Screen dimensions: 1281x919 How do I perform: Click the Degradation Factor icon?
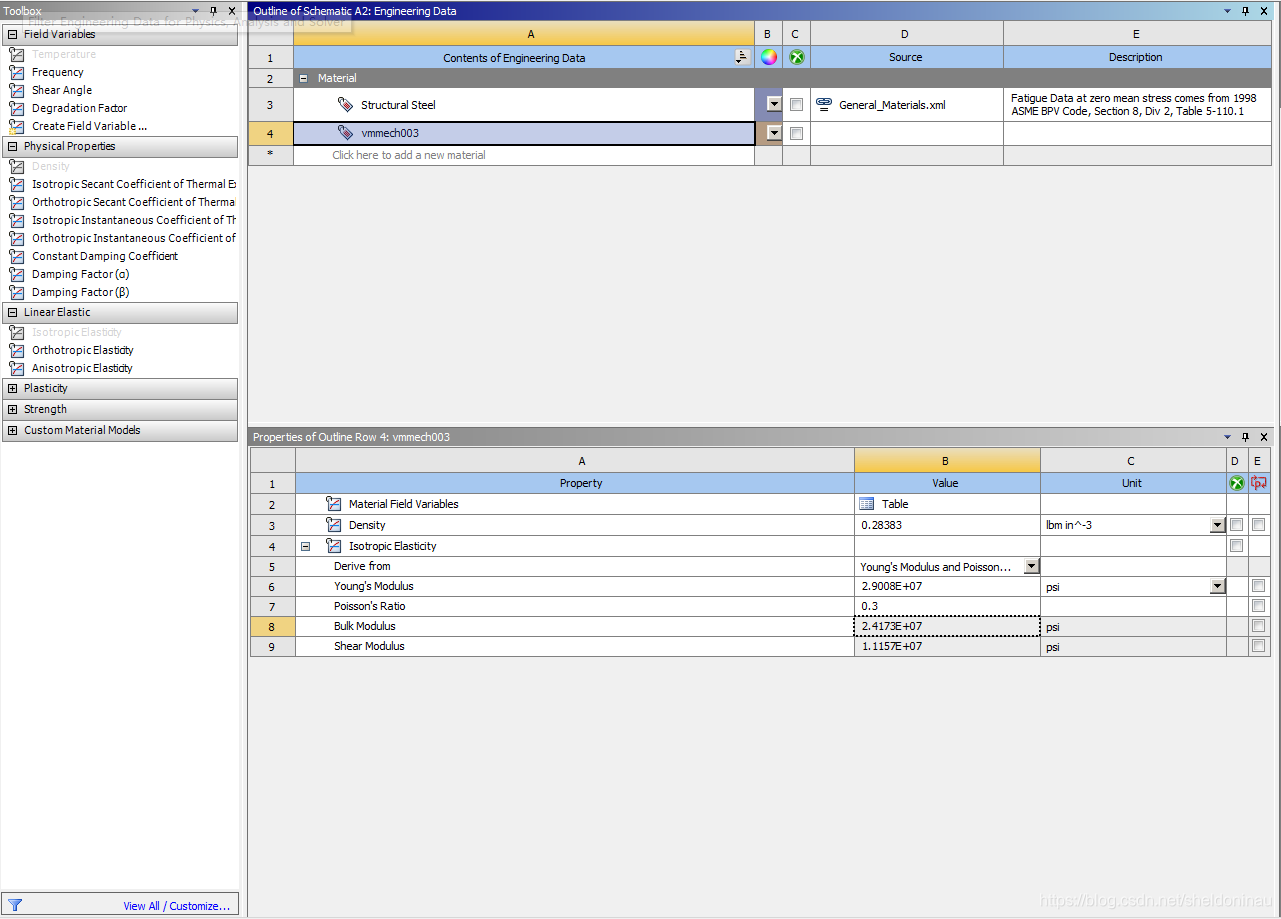[16, 108]
